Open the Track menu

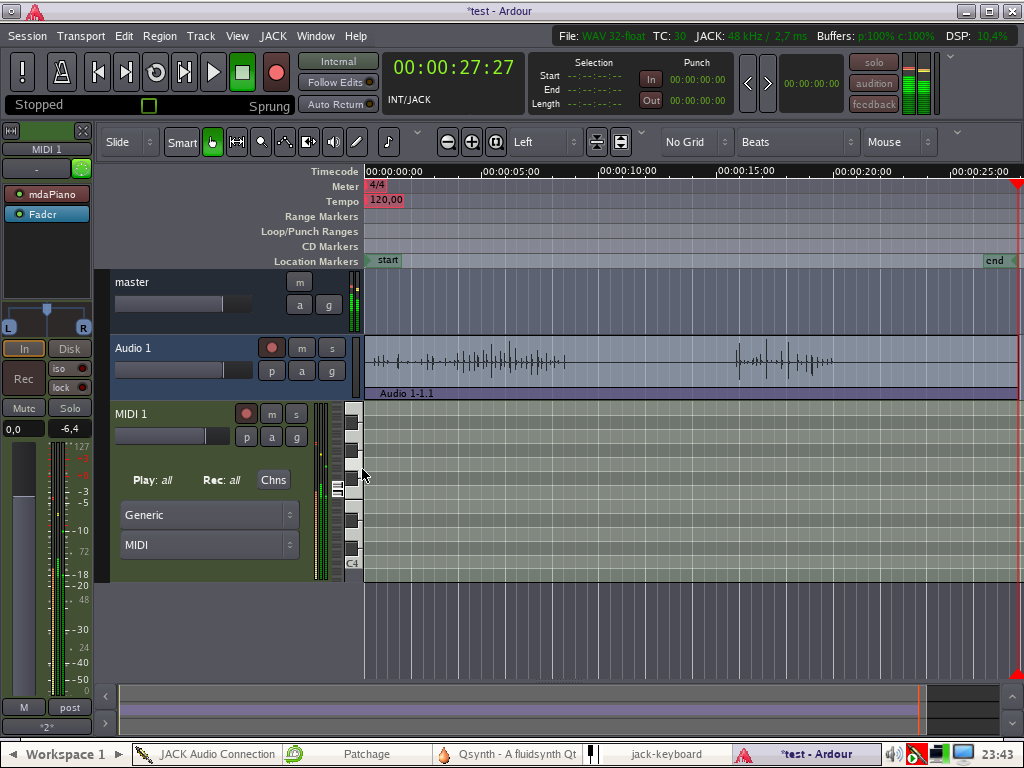click(201, 36)
